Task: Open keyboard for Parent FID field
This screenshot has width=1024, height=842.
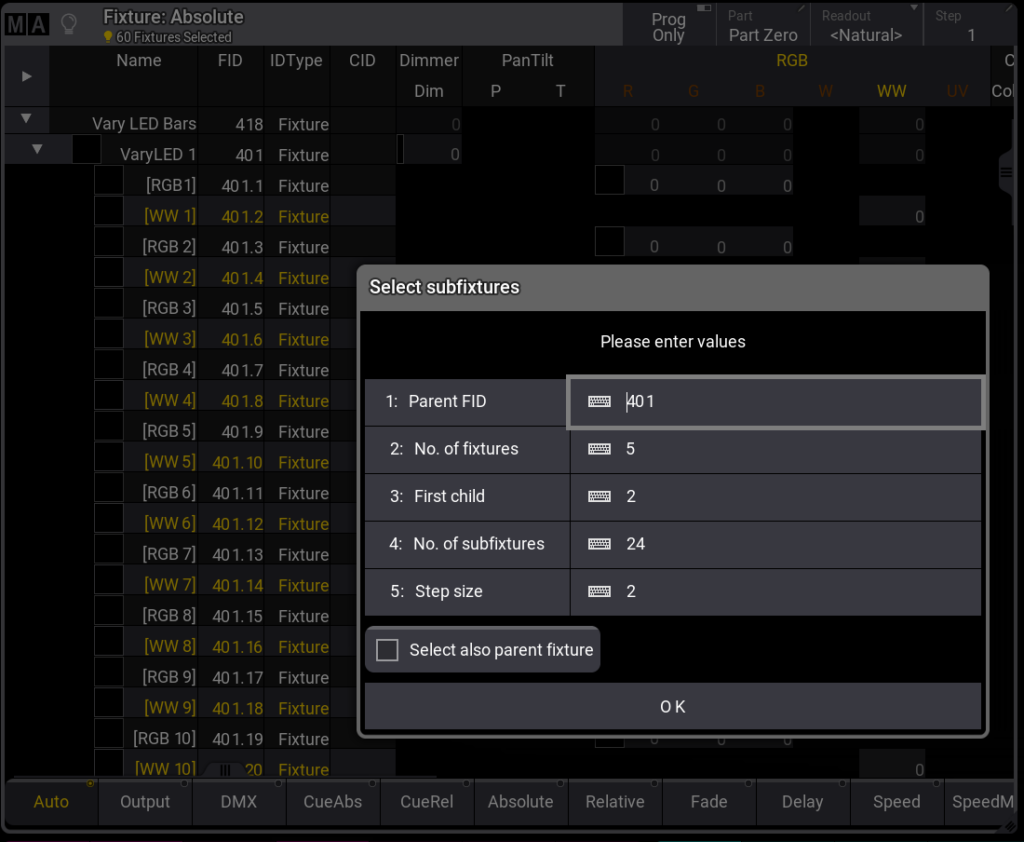Action: click(x=599, y=402)
